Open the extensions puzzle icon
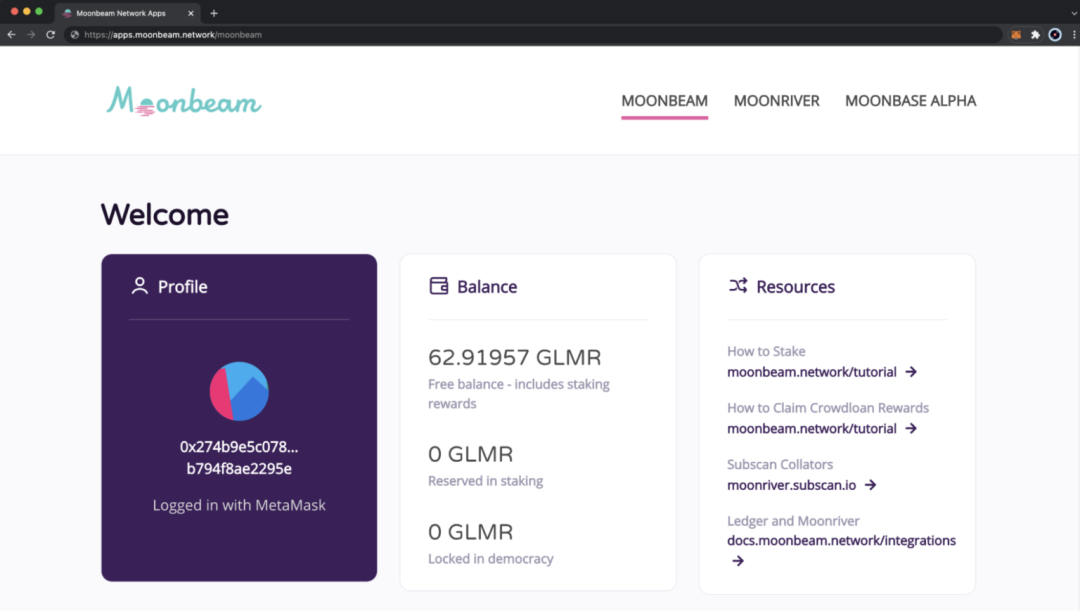The width and height of the screenshot is (1080, 611). pos(1035,34)
